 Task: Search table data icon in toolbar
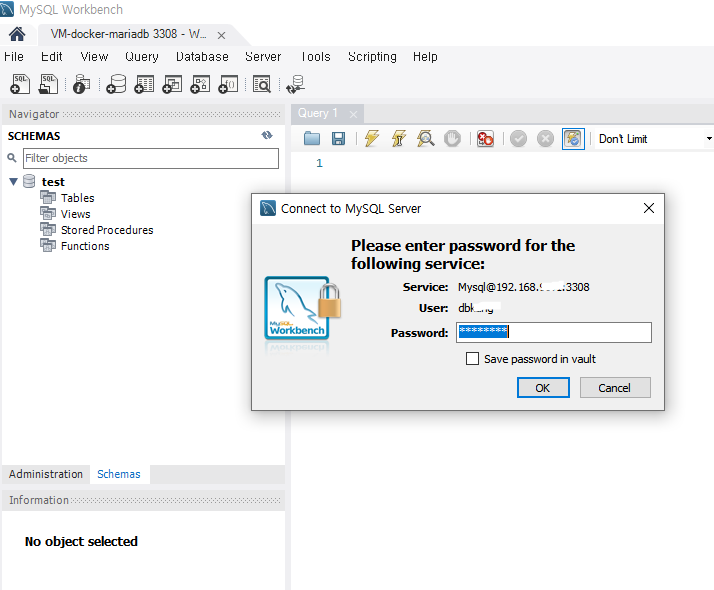point(262,84)
